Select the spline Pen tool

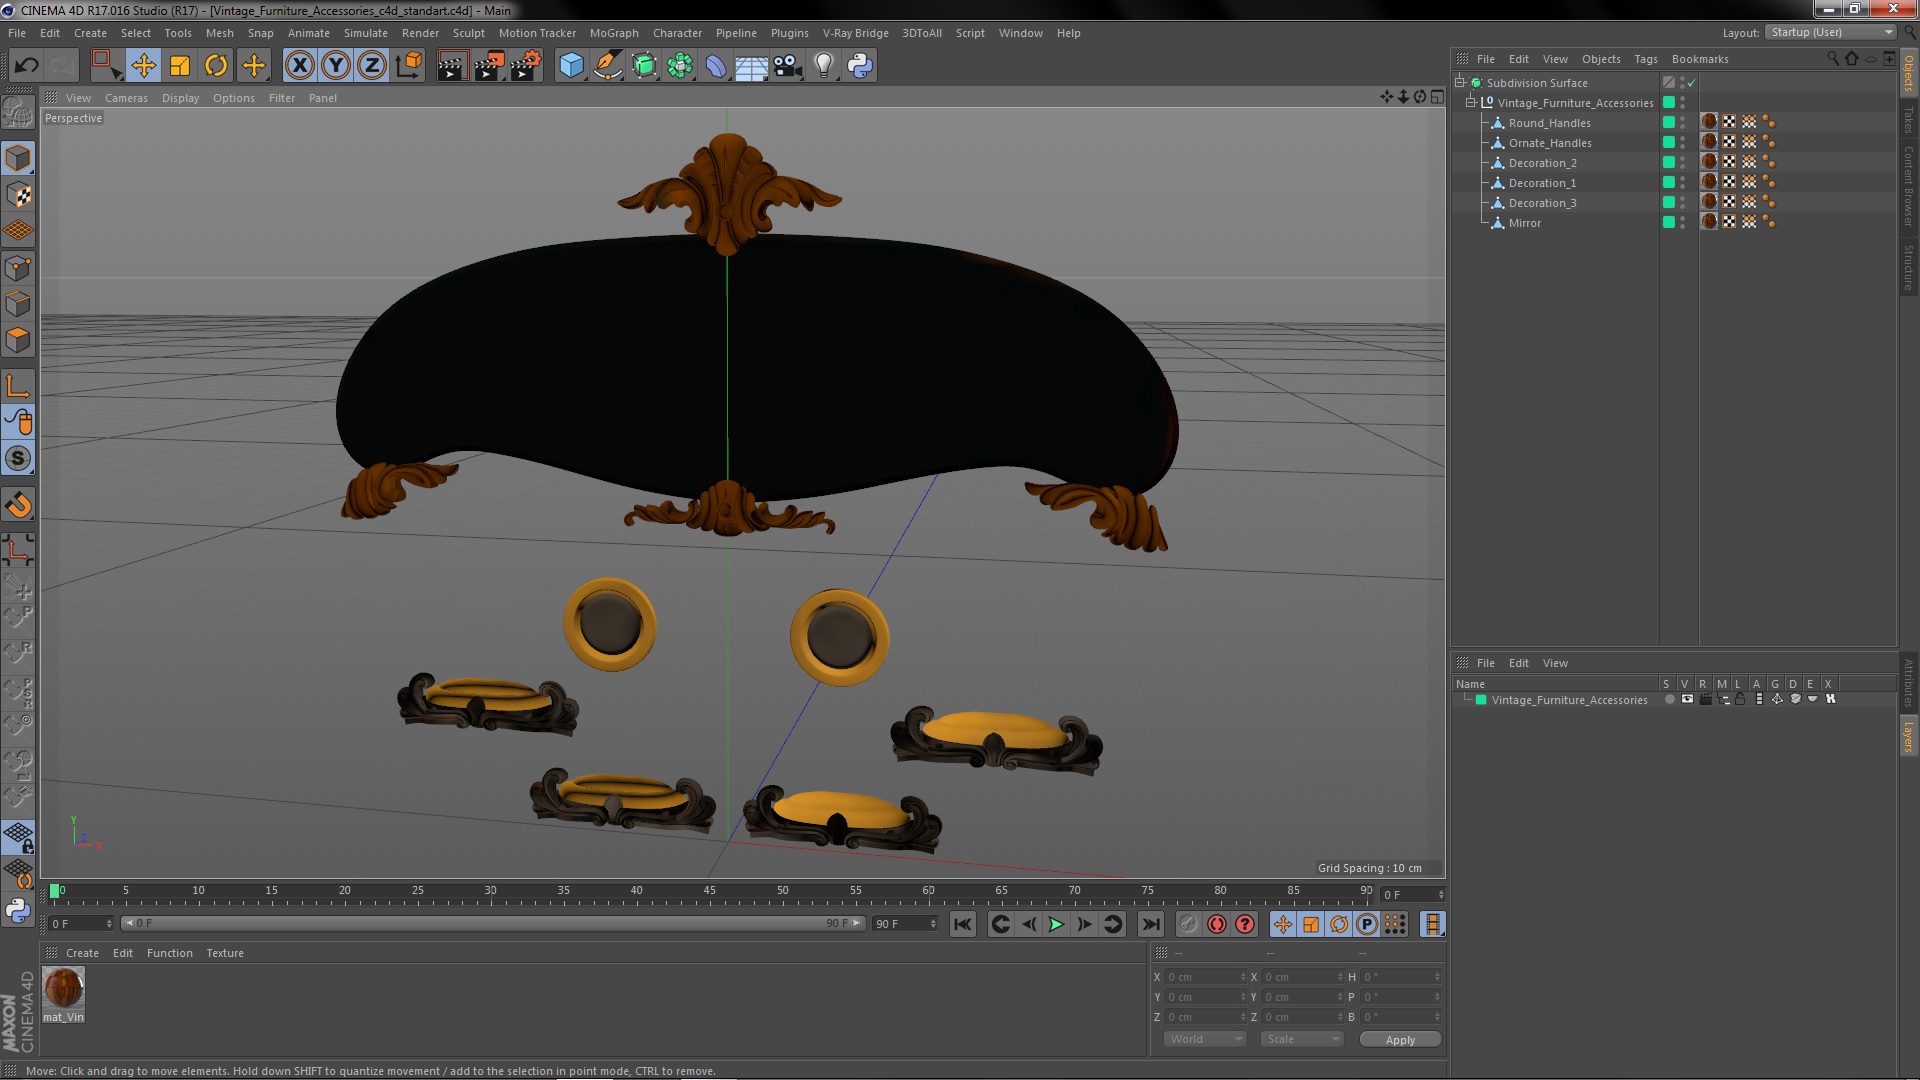pyautogui.click(x=607, y=66)
